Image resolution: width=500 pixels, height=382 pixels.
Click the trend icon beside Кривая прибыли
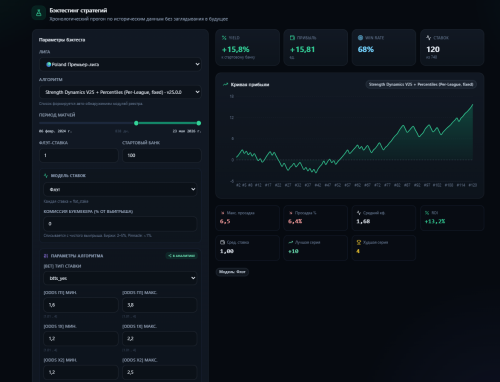click(226, 85)
